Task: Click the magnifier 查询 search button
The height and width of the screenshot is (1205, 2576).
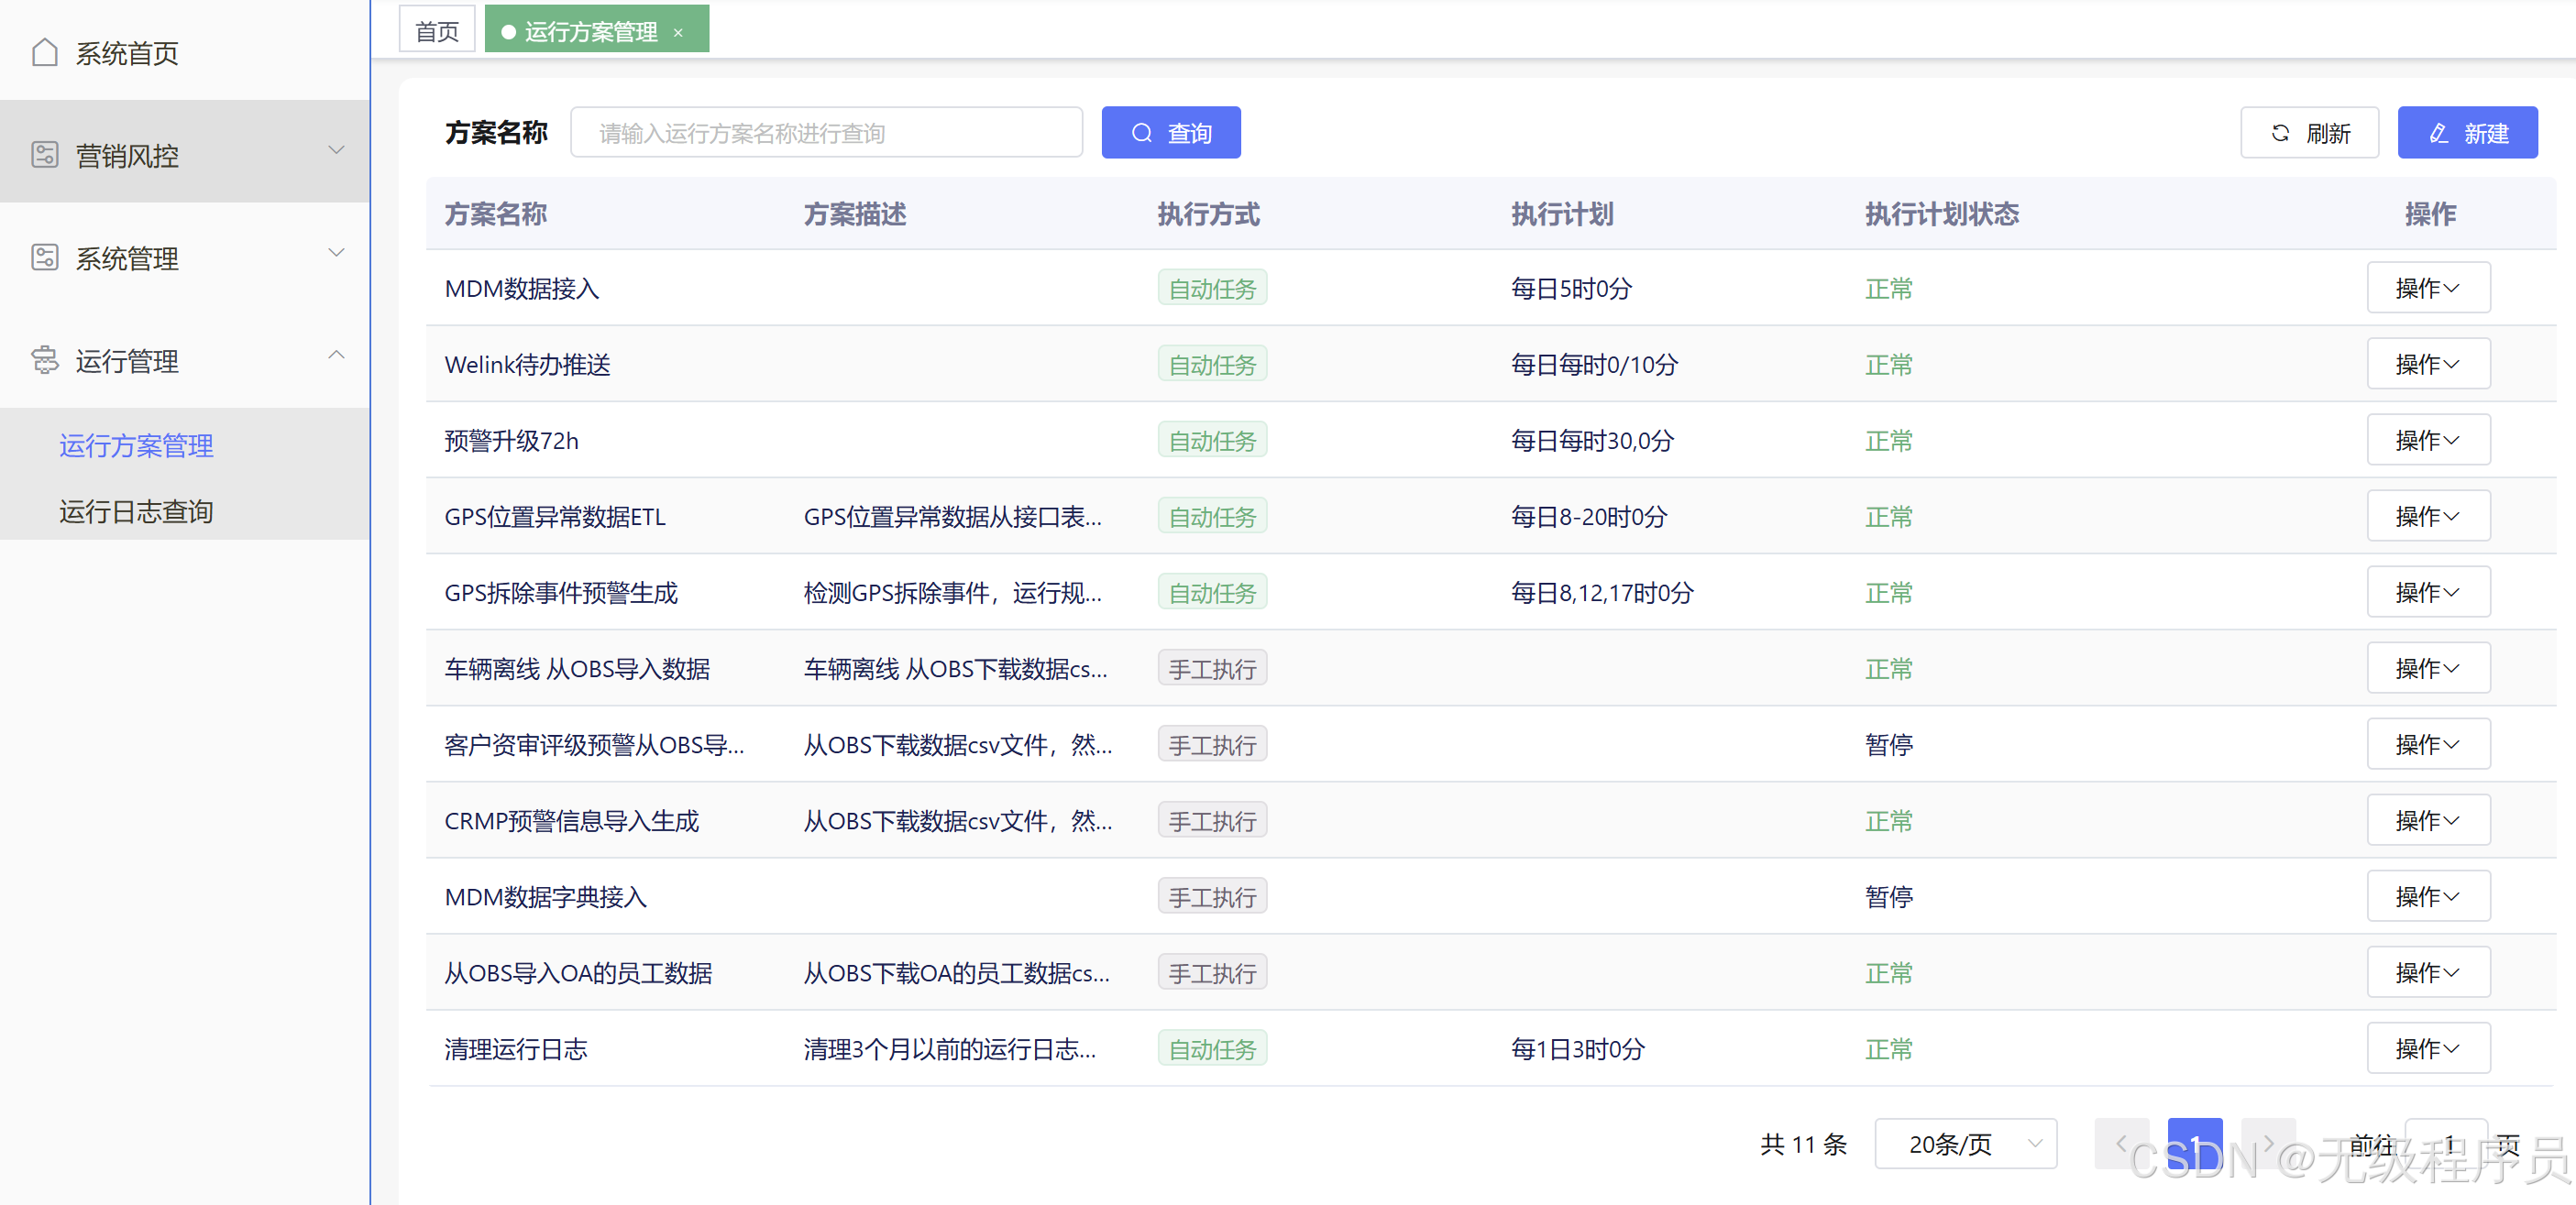Action: click(1170, 133)
